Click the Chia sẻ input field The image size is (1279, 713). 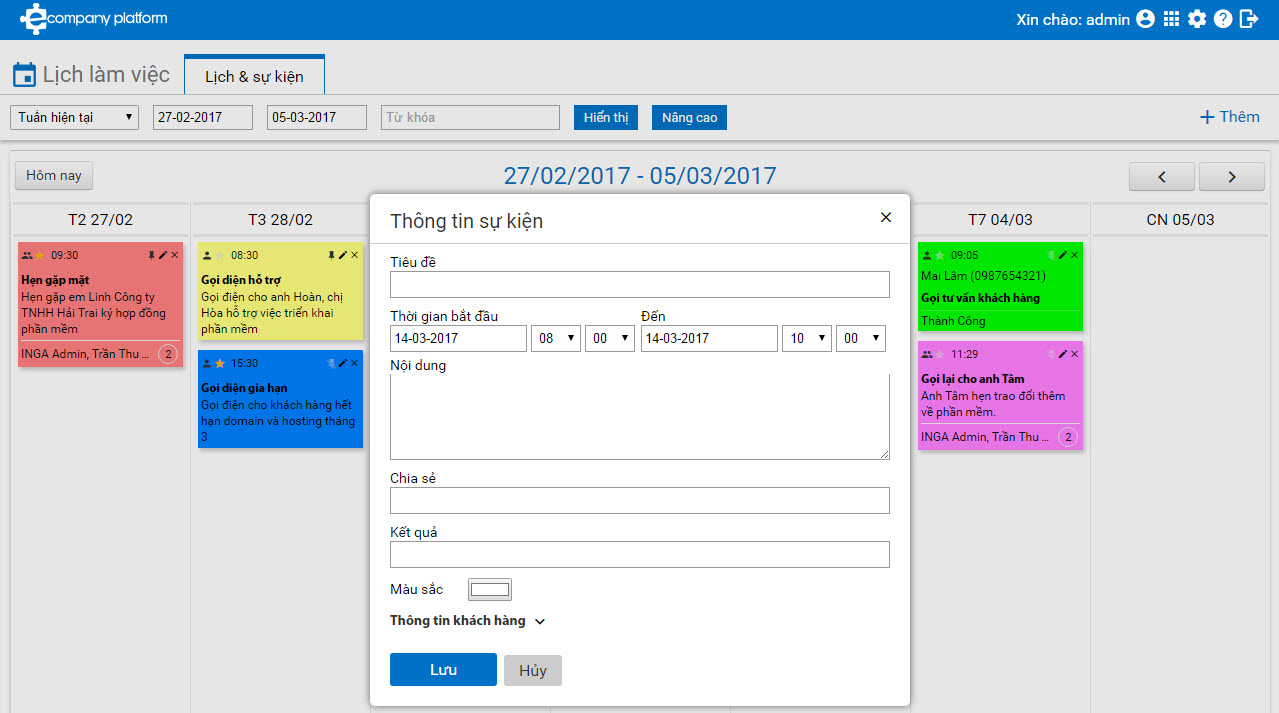[x=640, y=500]
